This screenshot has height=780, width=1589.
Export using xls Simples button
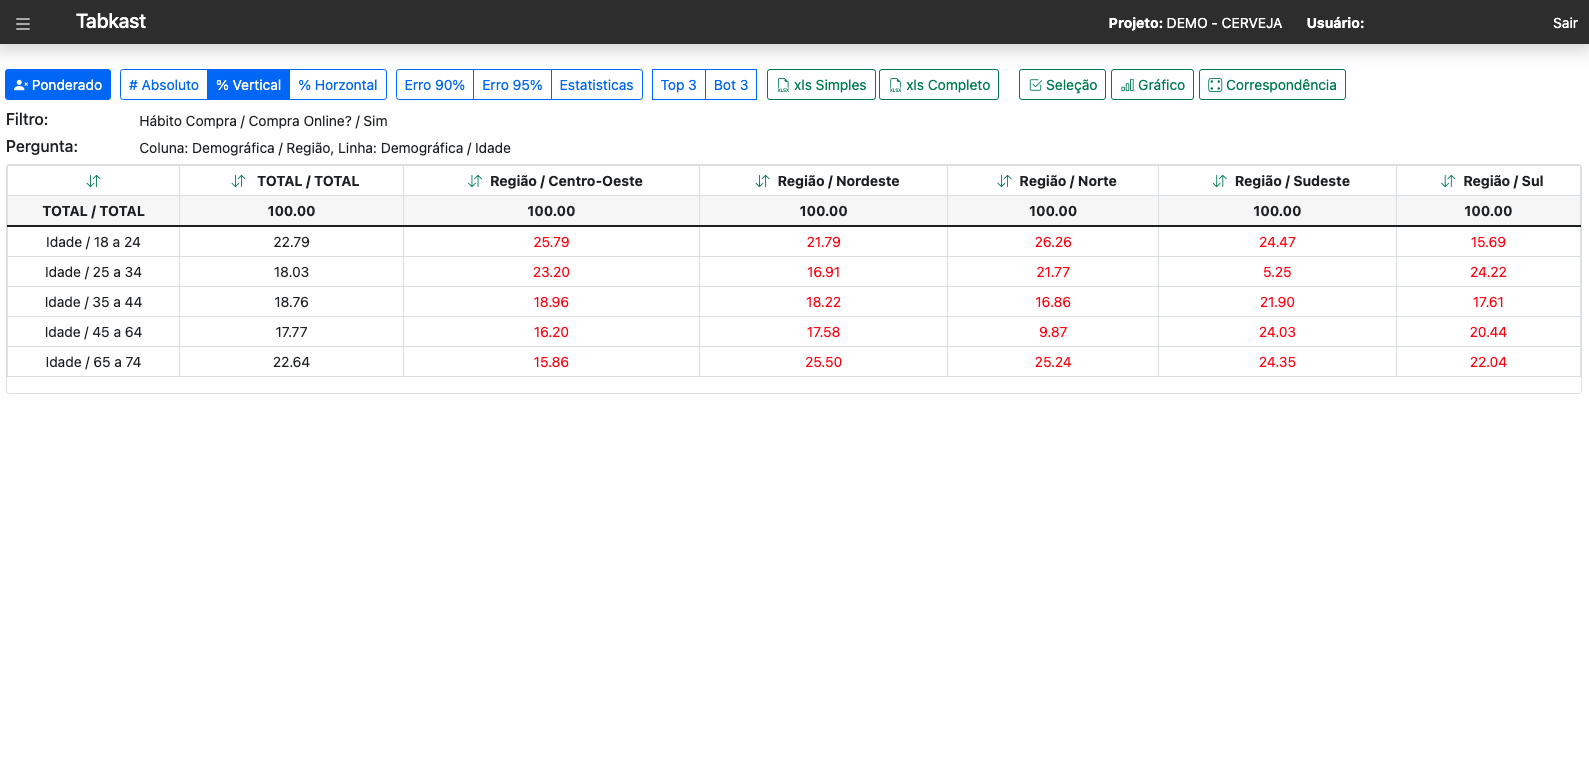point(821,85)
